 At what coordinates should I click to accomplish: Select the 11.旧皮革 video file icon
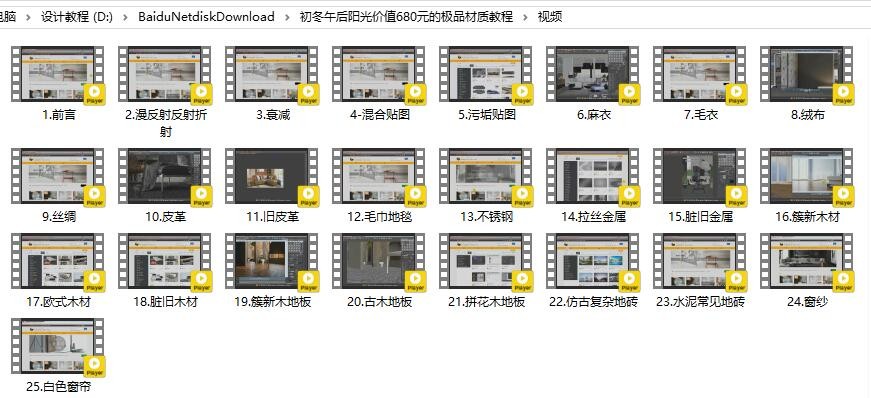(x=272, y=176)
